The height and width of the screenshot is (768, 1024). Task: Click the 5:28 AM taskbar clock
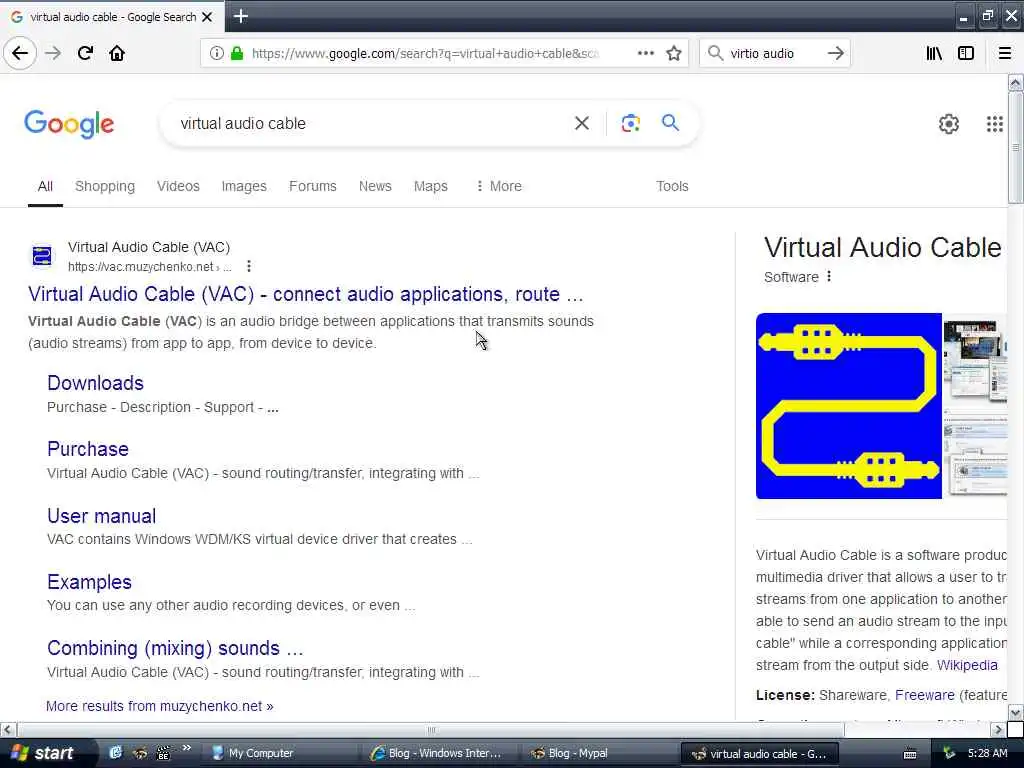tap(987, 753)
